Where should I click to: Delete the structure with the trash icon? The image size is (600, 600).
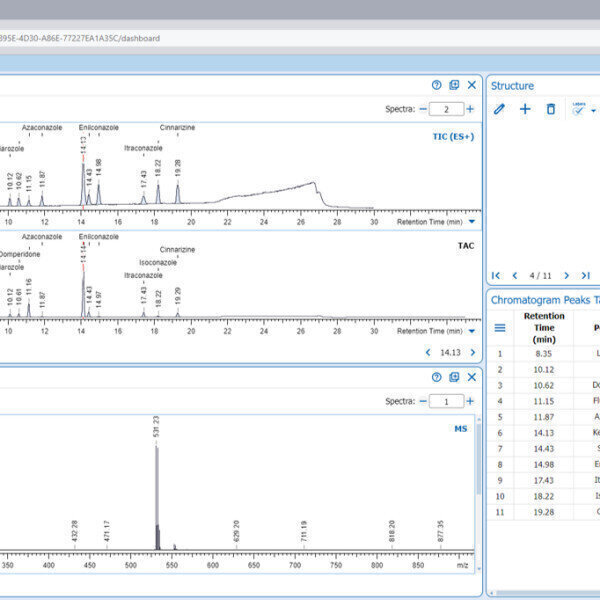pyautogui.click(x=551, y=109)
